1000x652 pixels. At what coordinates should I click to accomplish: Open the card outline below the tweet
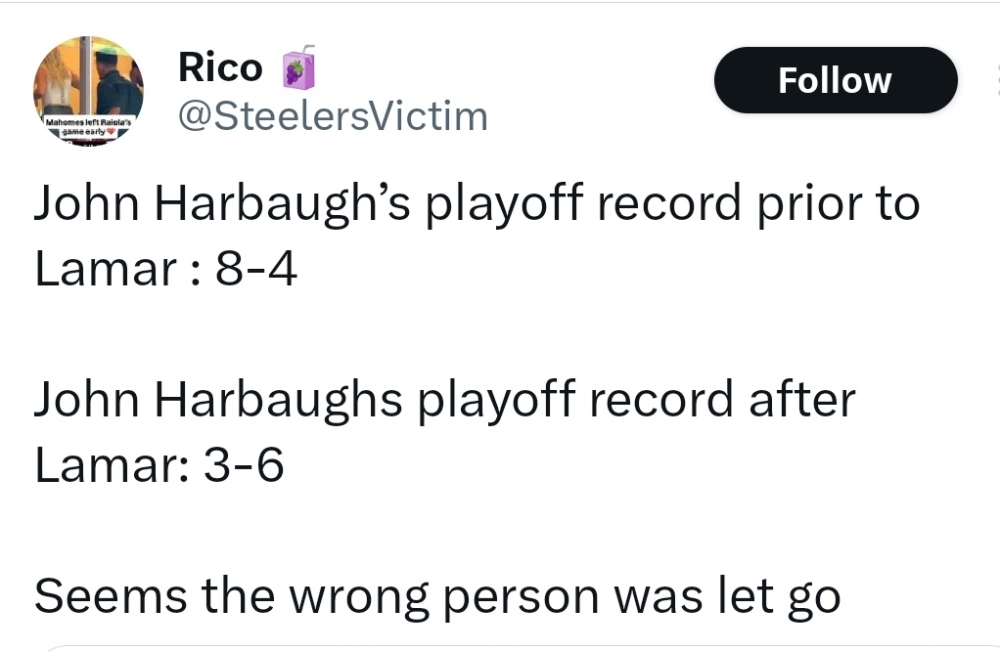[500, 648]
